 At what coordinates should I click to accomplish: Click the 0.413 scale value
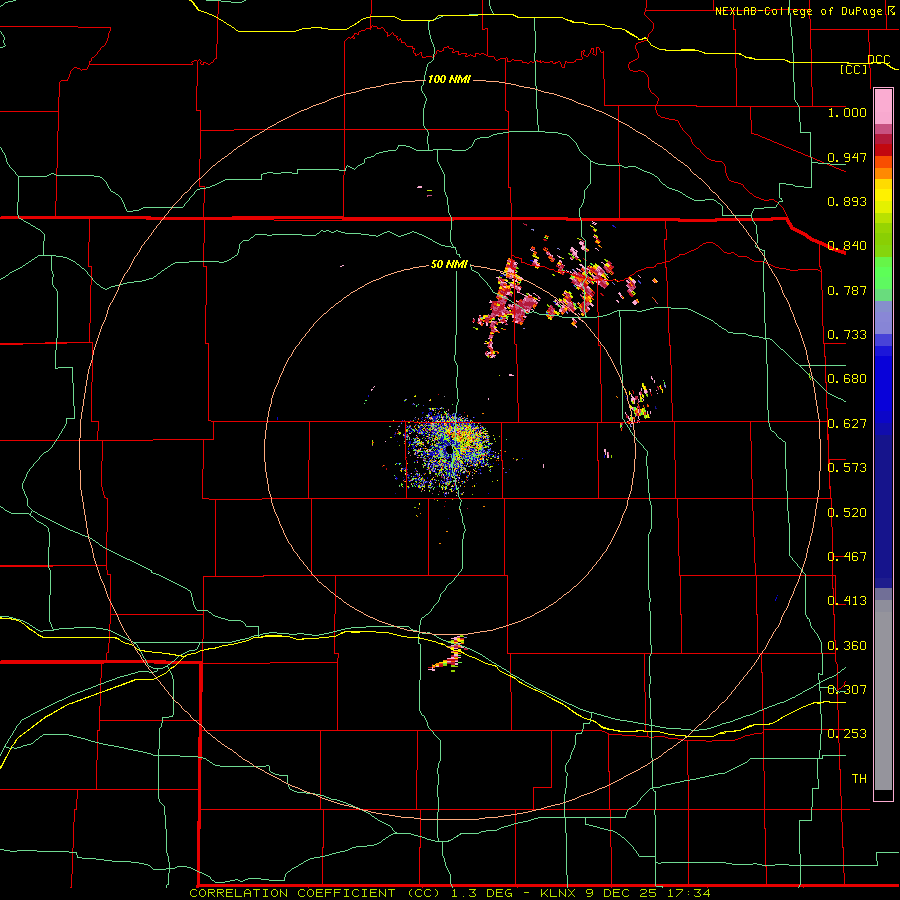coord(847,601)
